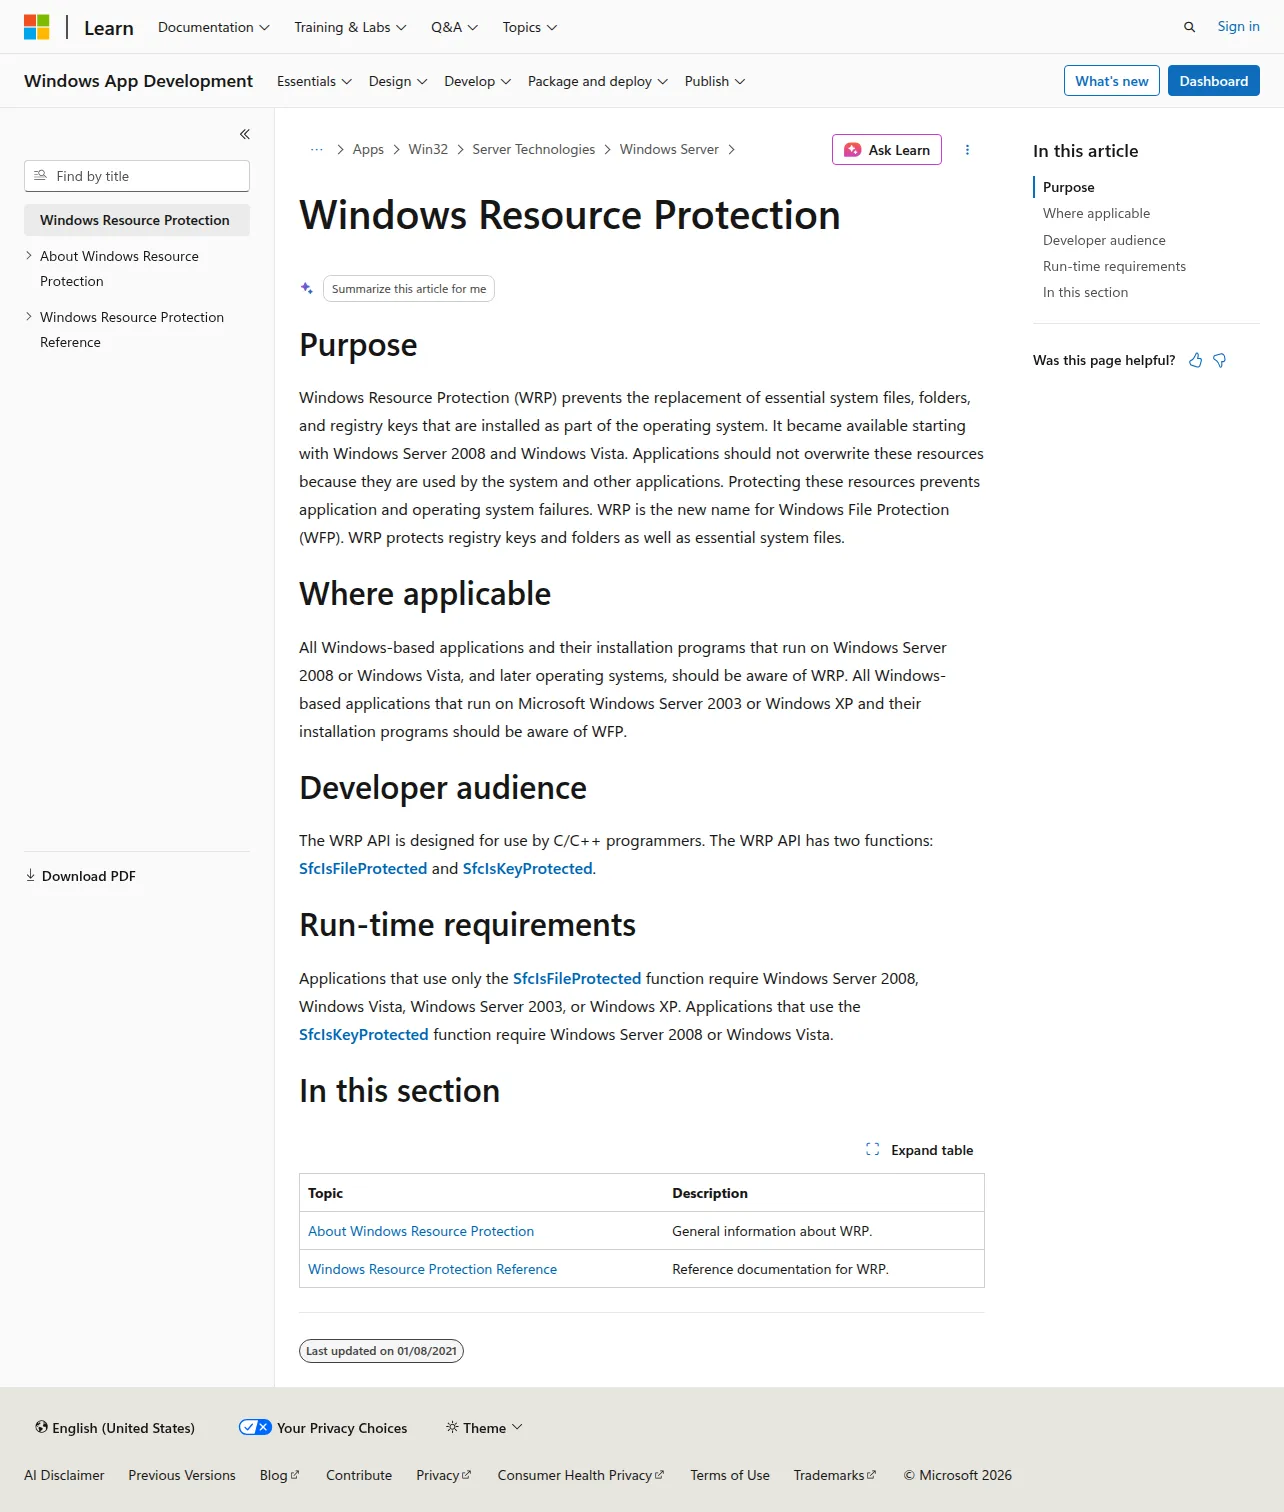Expand the Q&A menu
This screenshot has width=1284, height=1512.
[455, 27]
